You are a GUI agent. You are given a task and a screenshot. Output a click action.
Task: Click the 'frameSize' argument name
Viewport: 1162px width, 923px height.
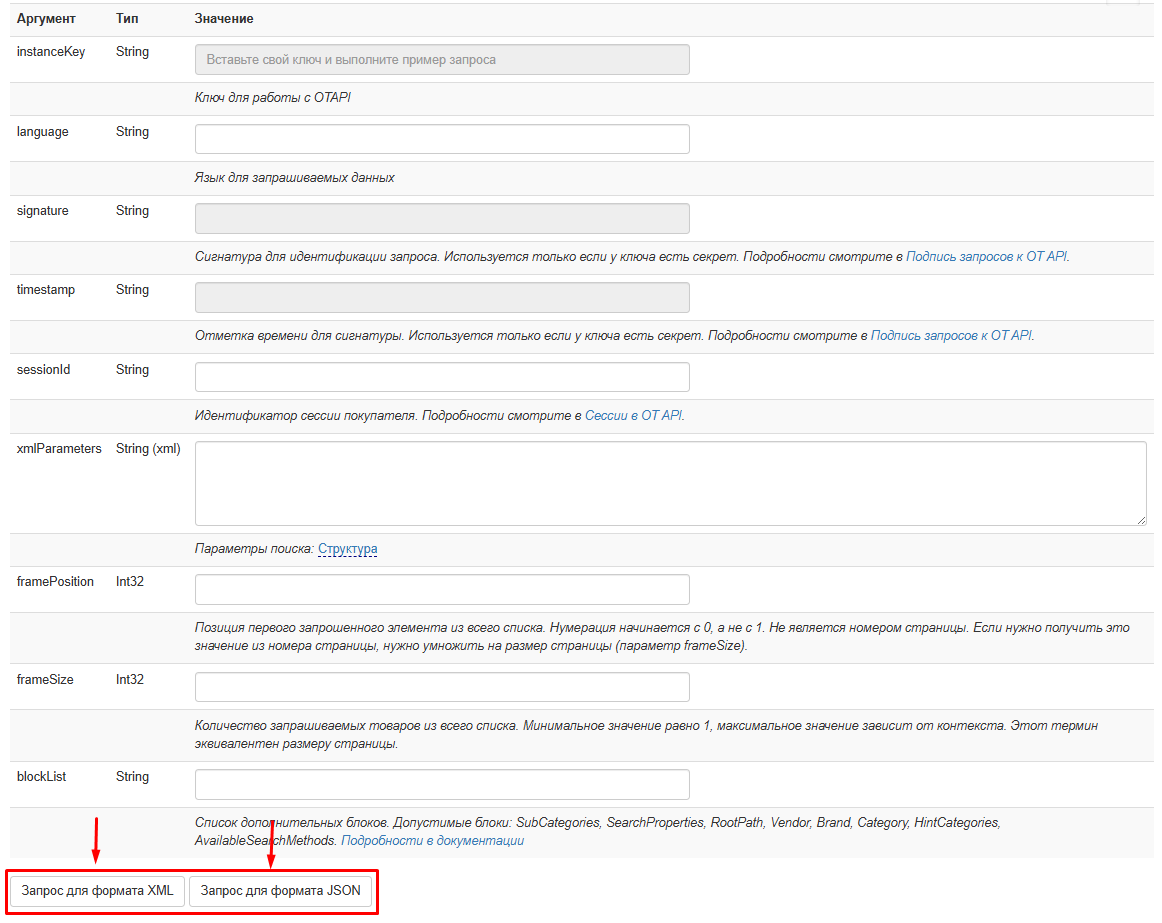coord(45,680)
